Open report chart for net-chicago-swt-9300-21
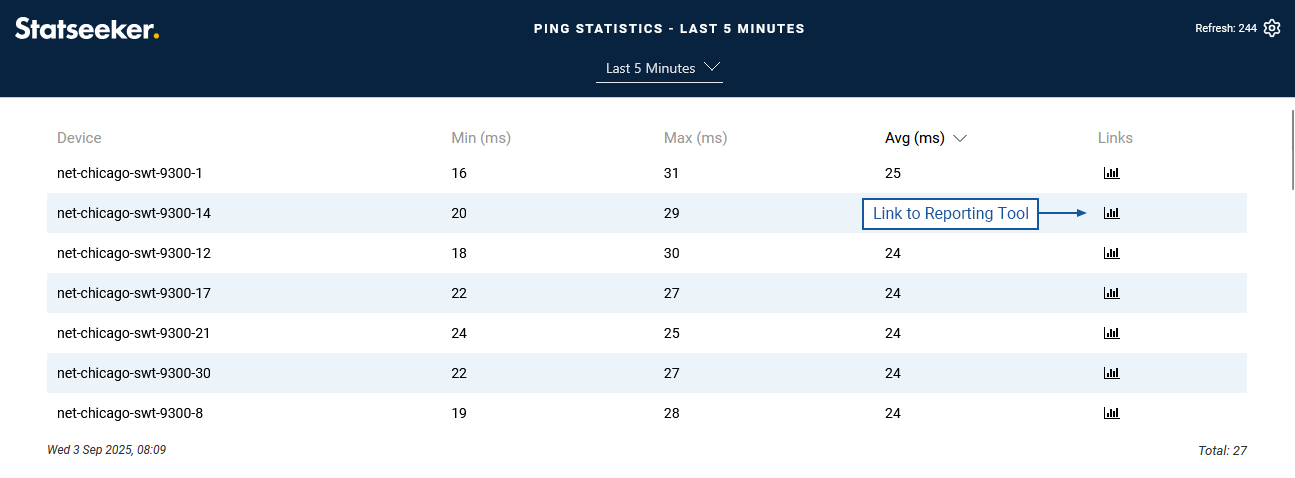Image resolution: width=1295 pixels, height=478 pixels. pyautogui.click(x=1111, y=333)
